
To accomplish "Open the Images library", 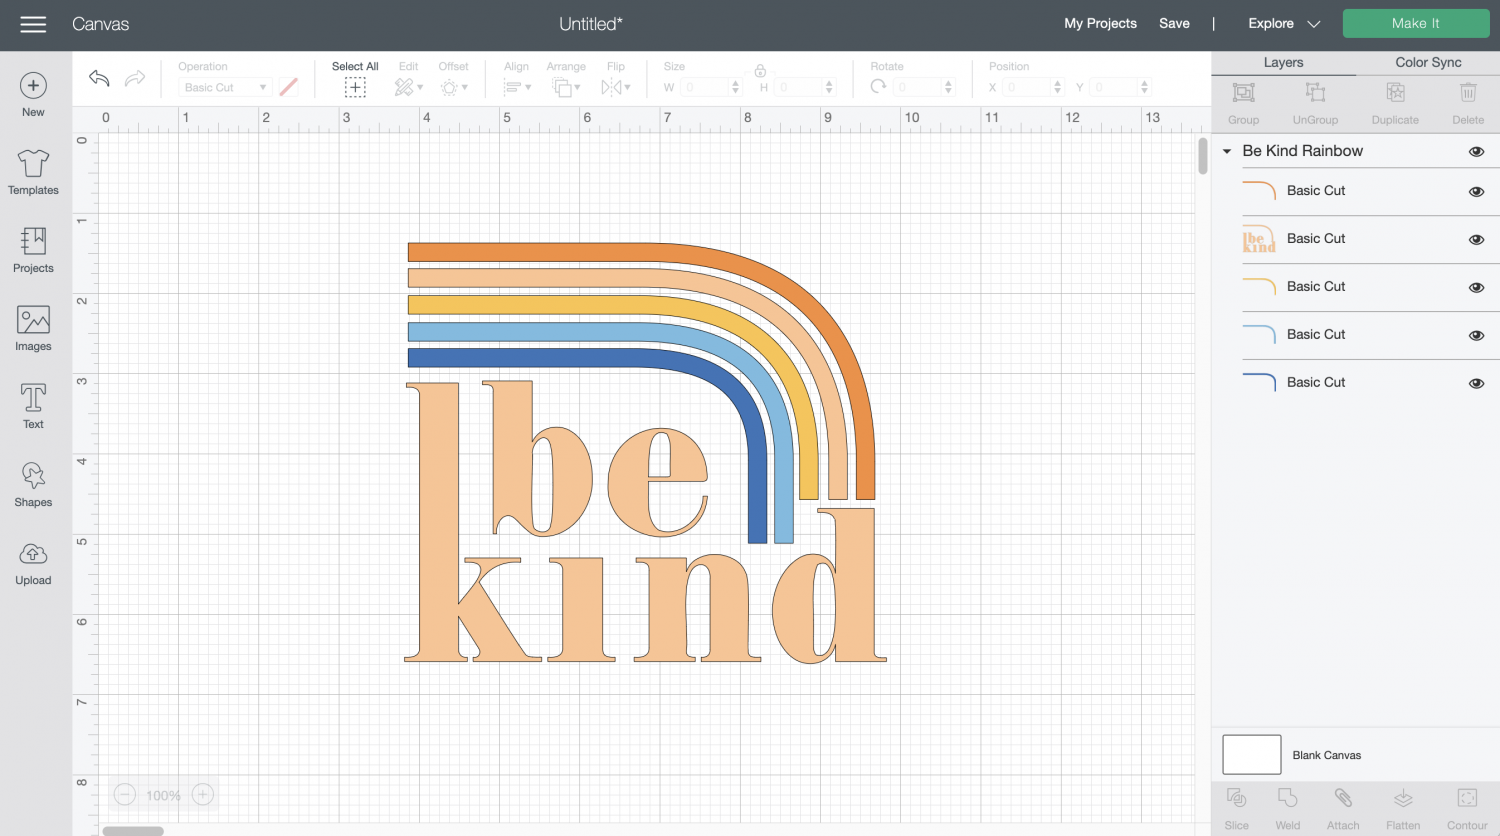I will coord(33,328).
